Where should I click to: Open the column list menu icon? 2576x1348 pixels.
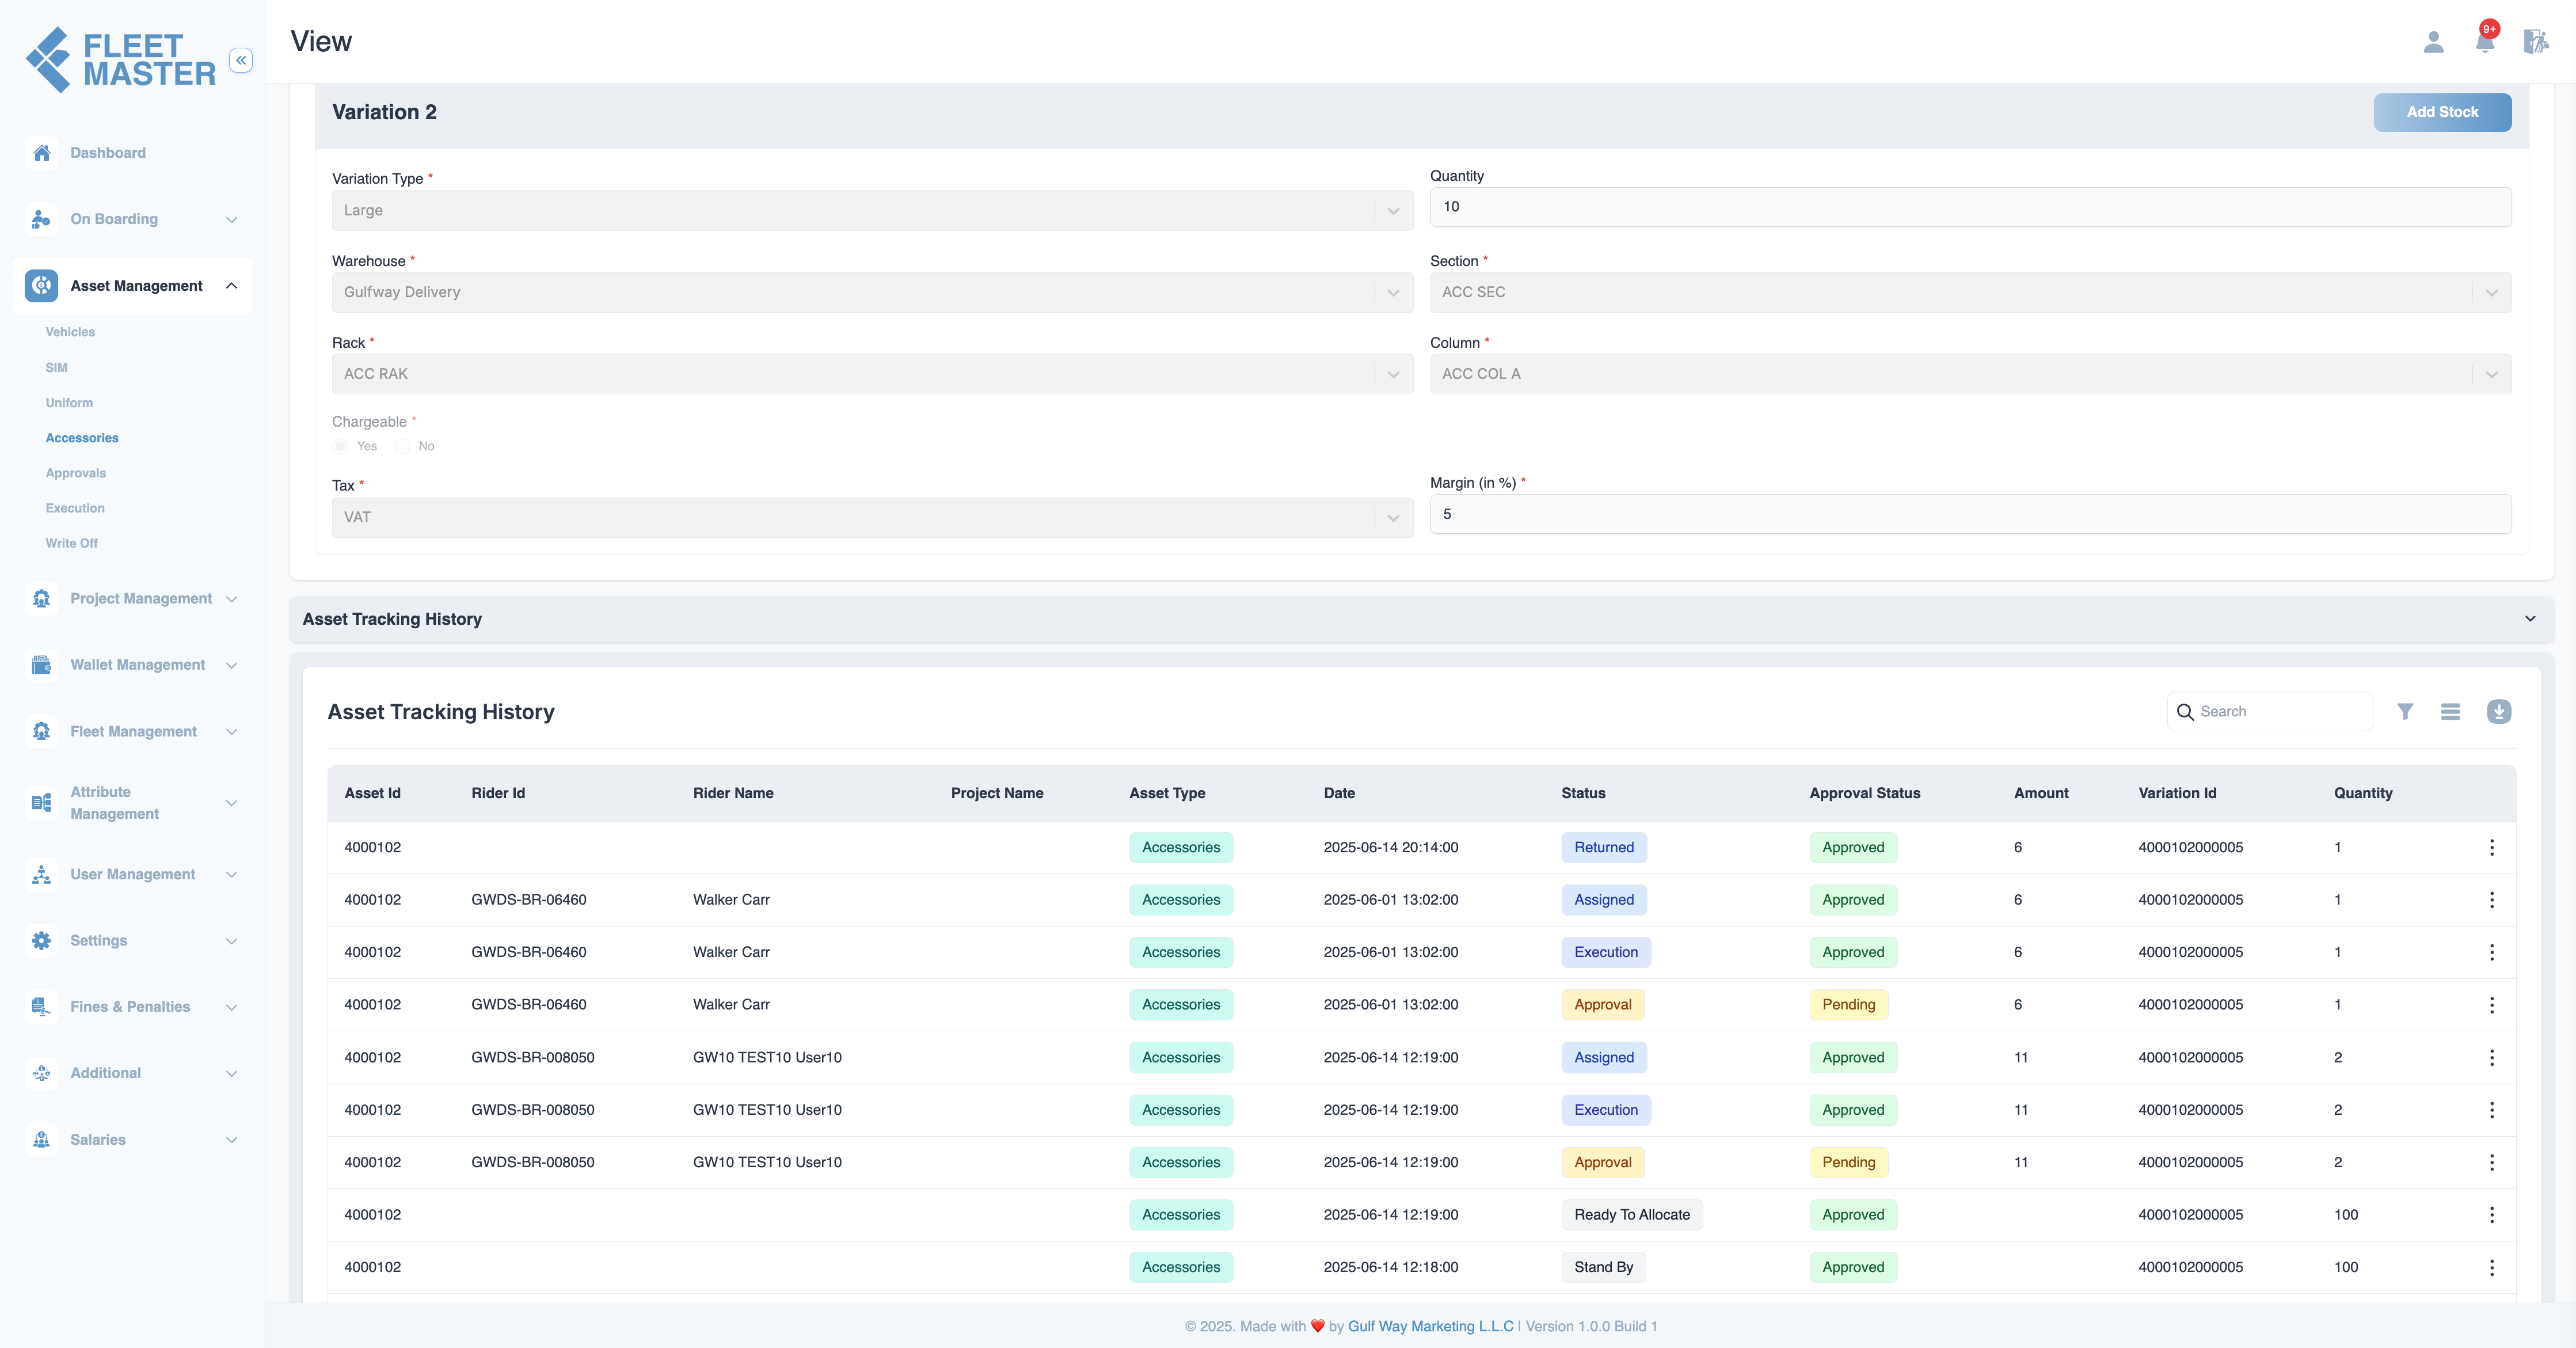2450,711
